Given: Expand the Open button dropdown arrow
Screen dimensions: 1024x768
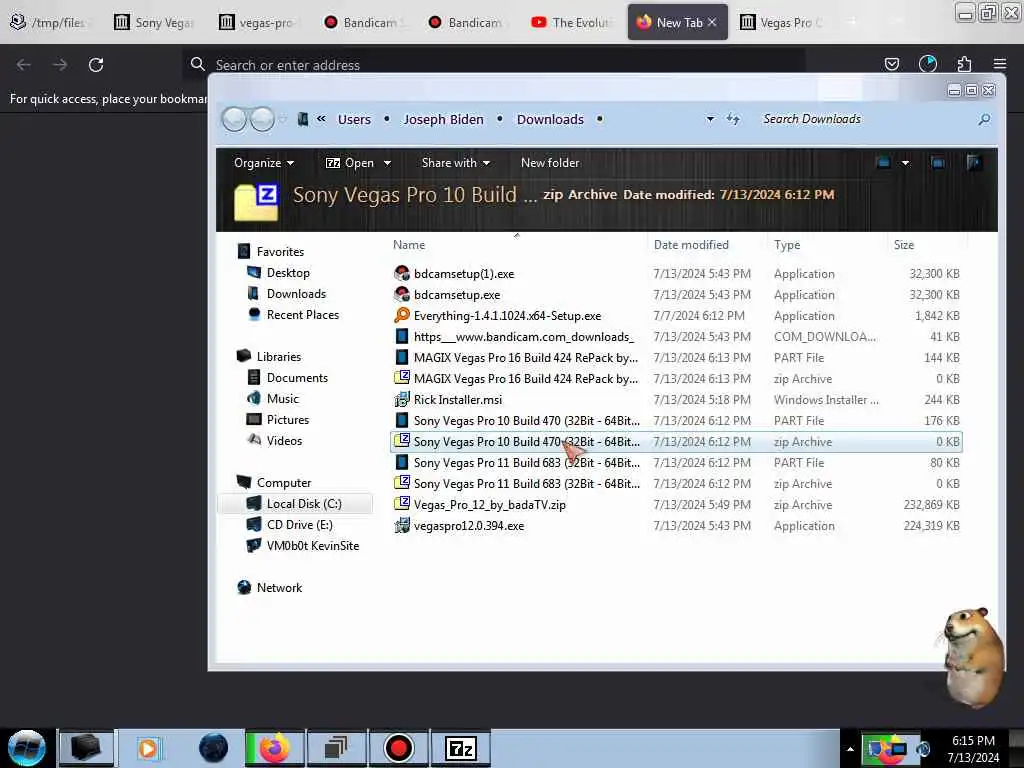Looking at the screenshot, I should pyautogui.click(x=387, y=163).
